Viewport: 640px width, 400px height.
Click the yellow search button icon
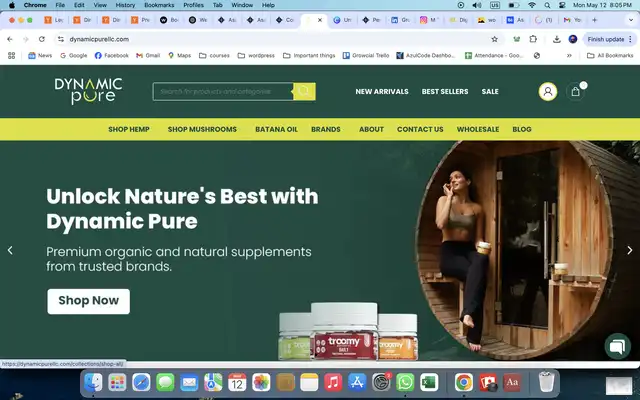[x=304, y=91]
